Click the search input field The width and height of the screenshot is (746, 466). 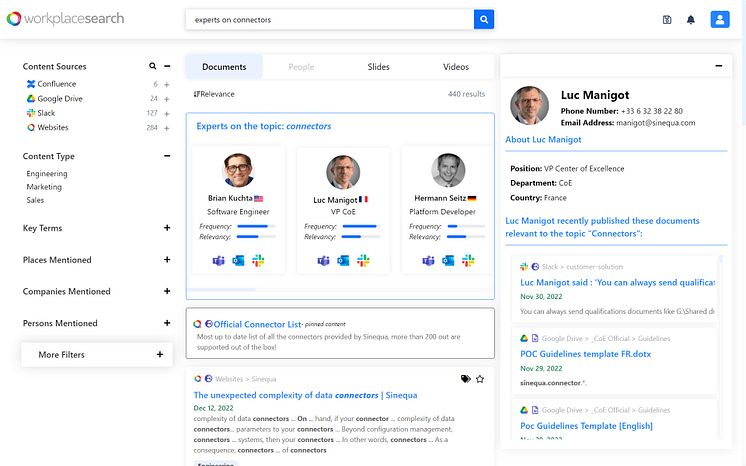point(330,20)
